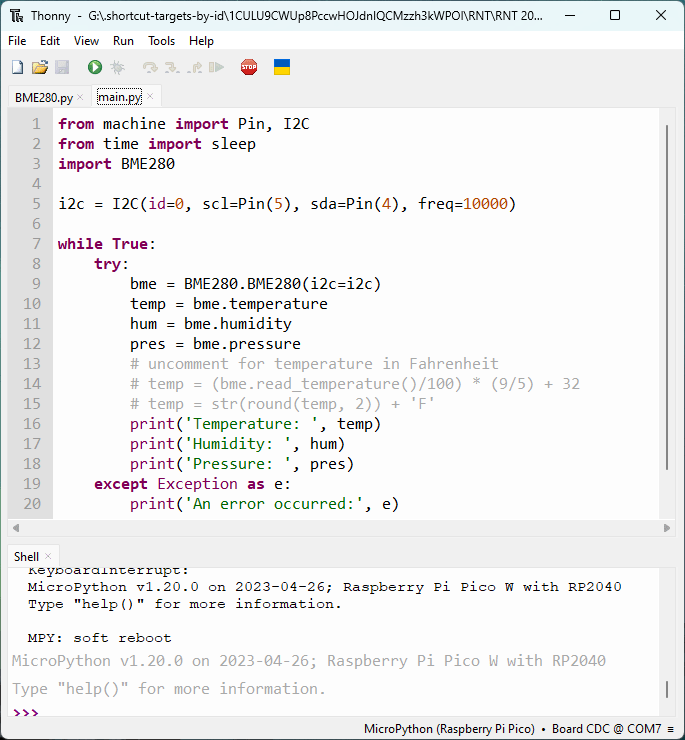Screen dimensions: 685x740
Task: Click "print('Pressure: ', pres)" line
Action: click(242, 464)
